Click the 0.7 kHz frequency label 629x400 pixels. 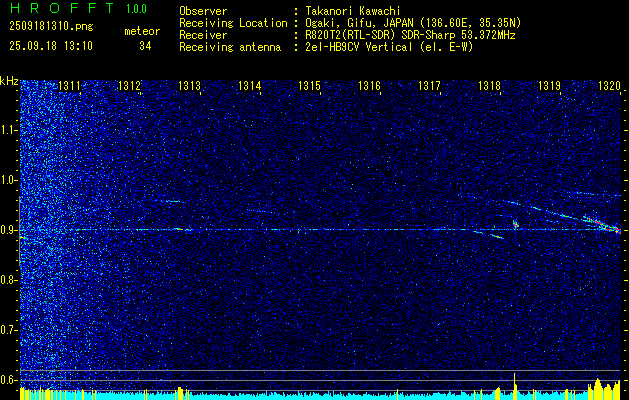tap(9, 330)
